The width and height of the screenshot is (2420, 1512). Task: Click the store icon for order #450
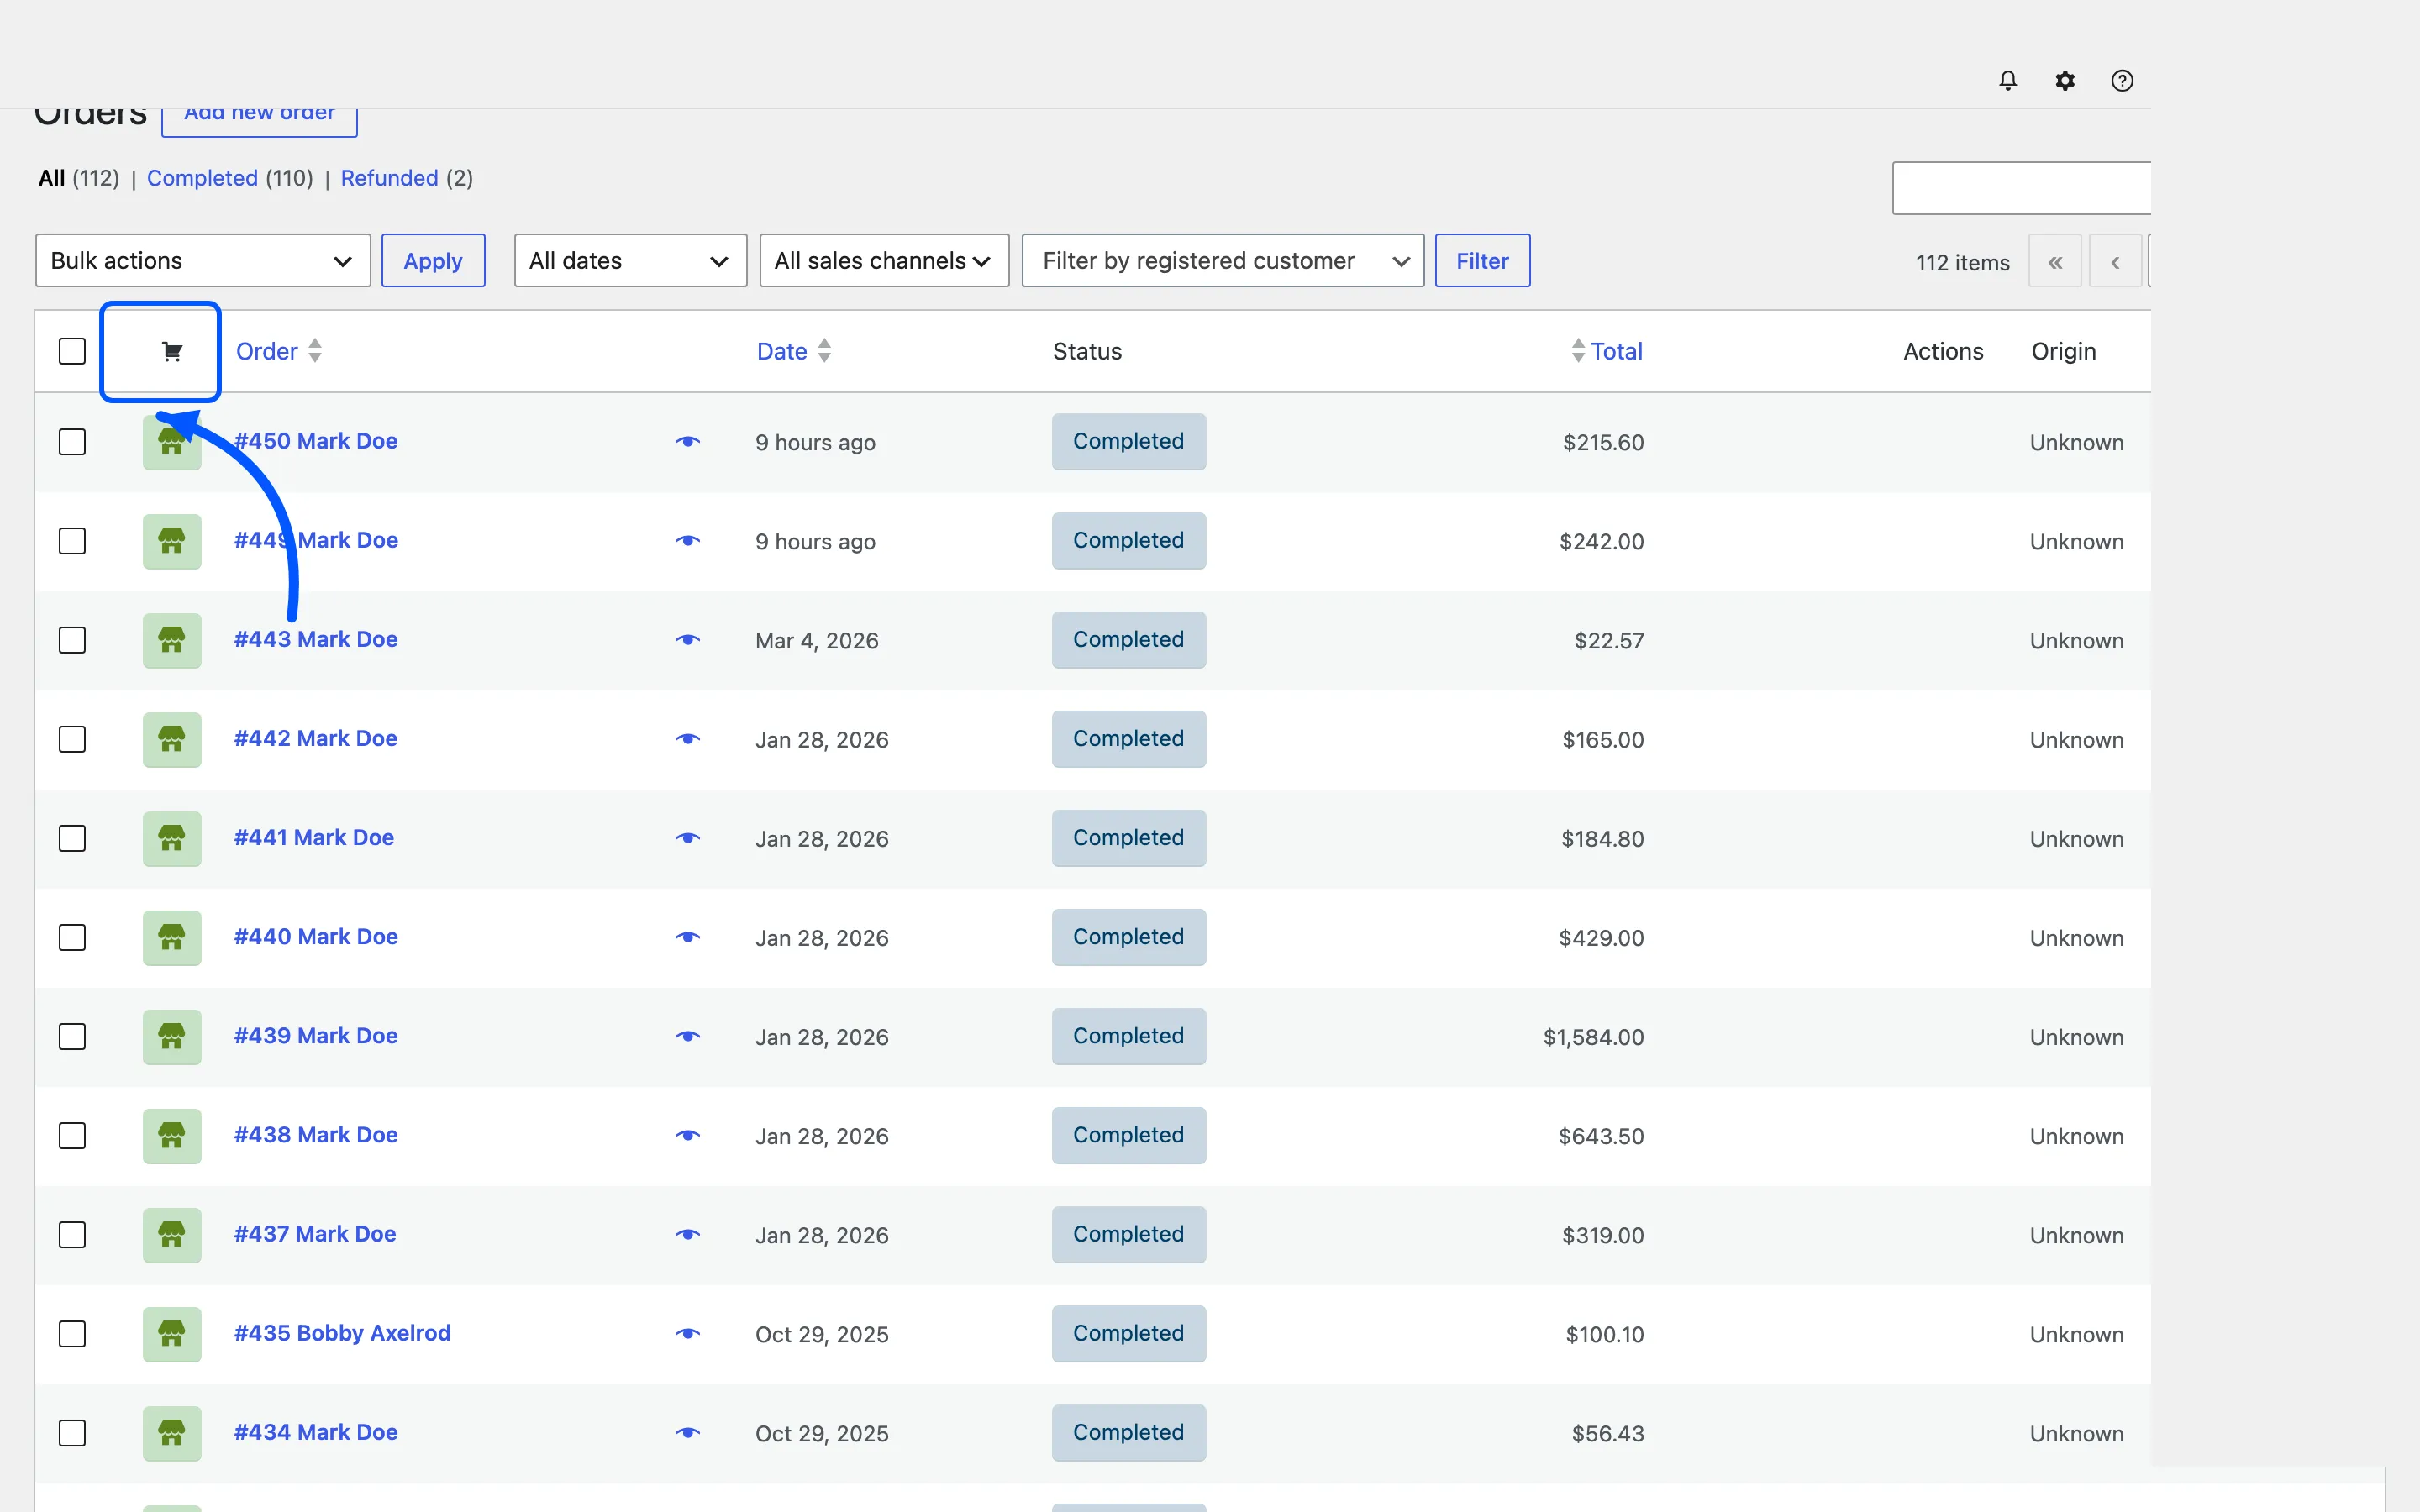click(172, 442)
